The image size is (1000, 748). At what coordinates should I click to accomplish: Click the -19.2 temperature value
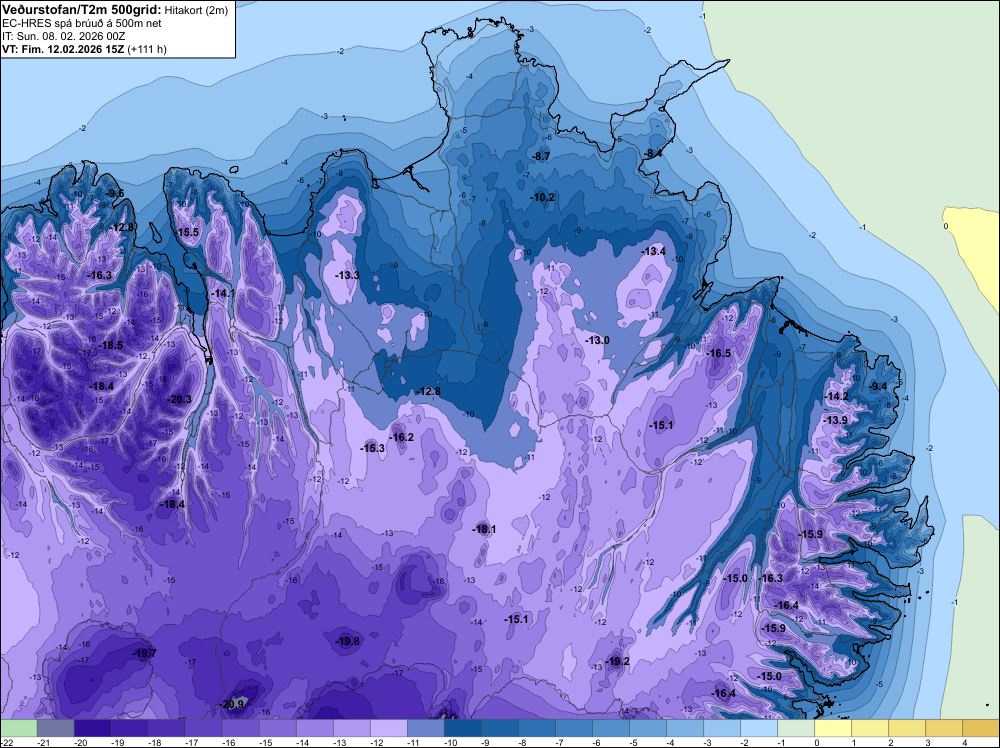pos(617,661)
